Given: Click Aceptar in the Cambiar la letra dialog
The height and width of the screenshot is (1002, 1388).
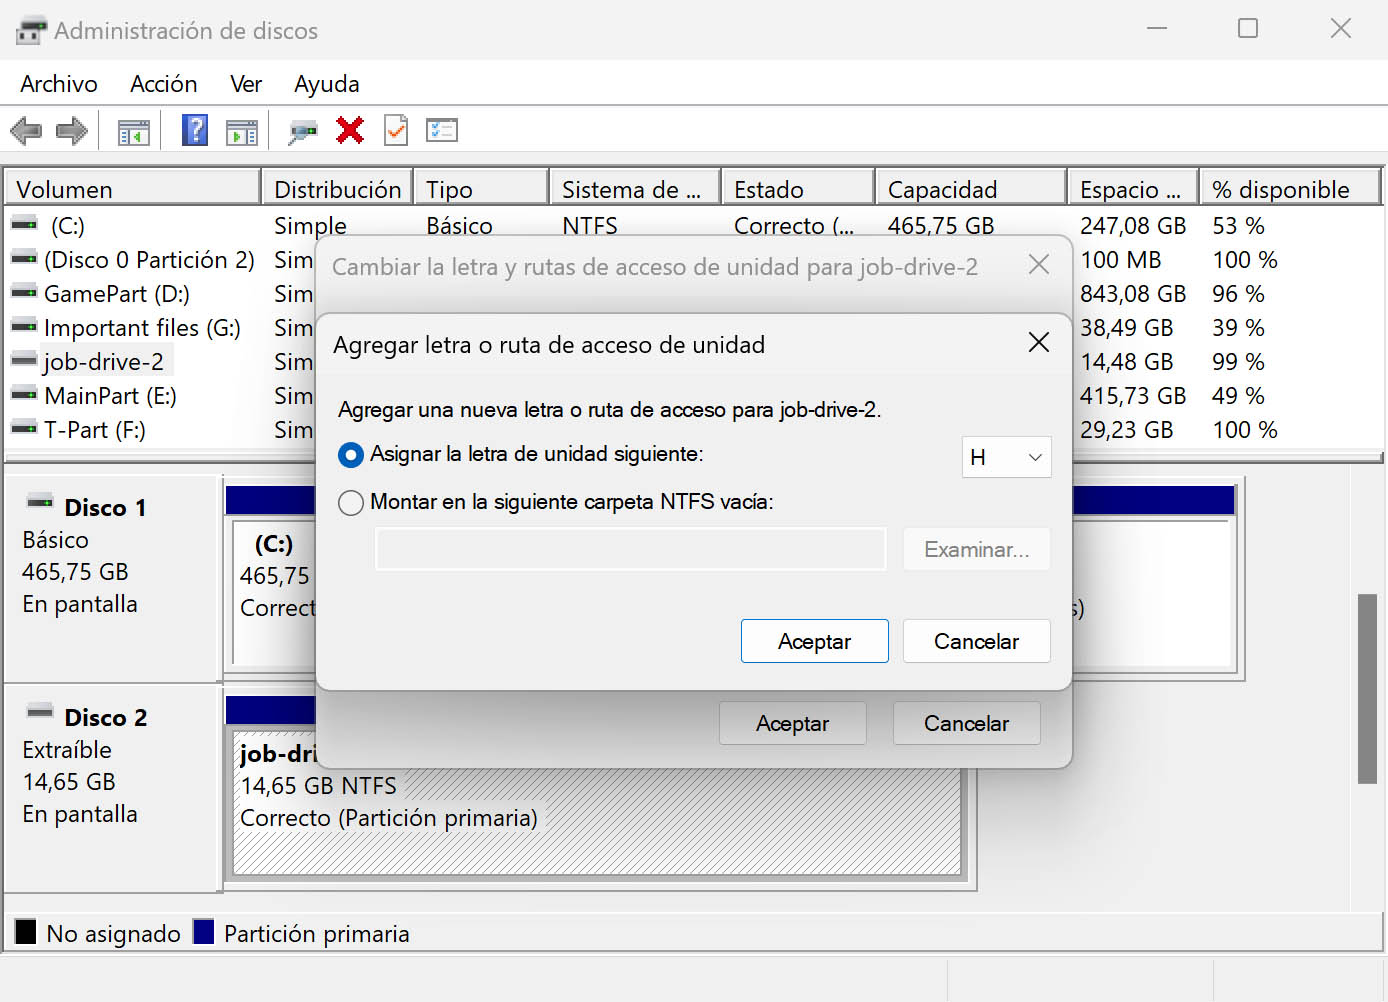Looking at the screenshot, I should pyautogui.click(x=792, y=723).
